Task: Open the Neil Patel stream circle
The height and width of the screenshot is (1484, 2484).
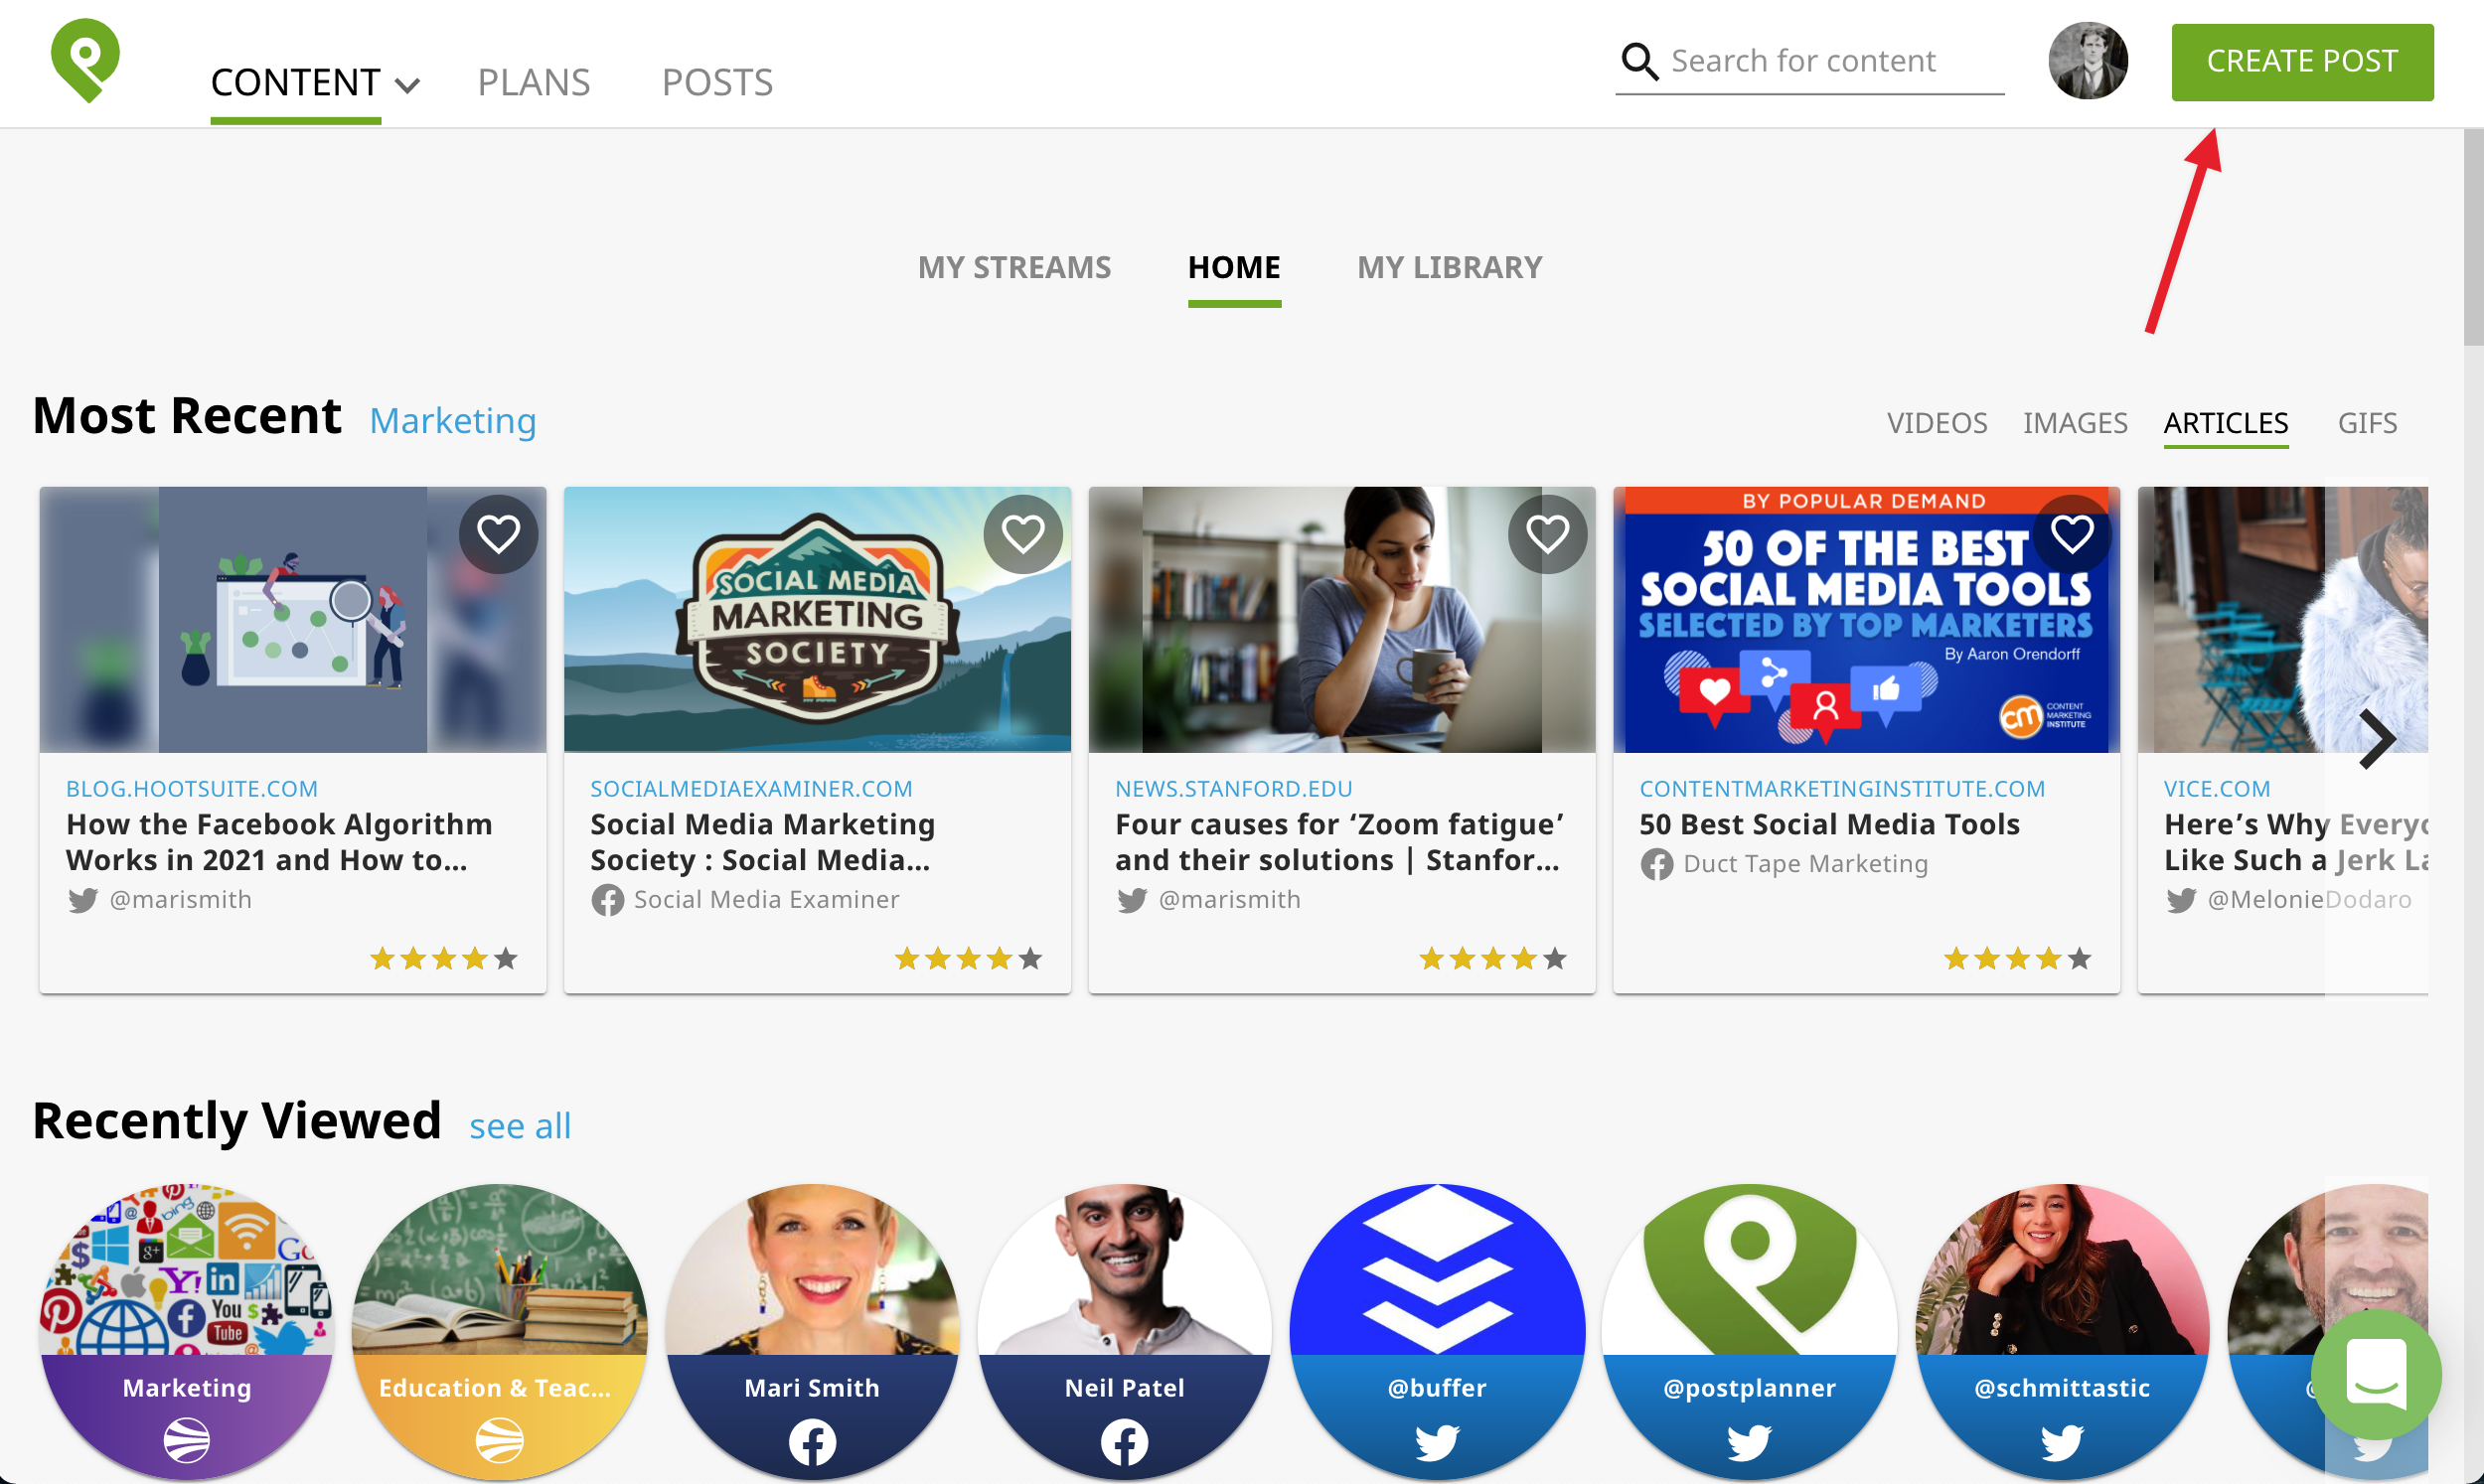Action: pyautogui.click(x=1124, y=1330)
